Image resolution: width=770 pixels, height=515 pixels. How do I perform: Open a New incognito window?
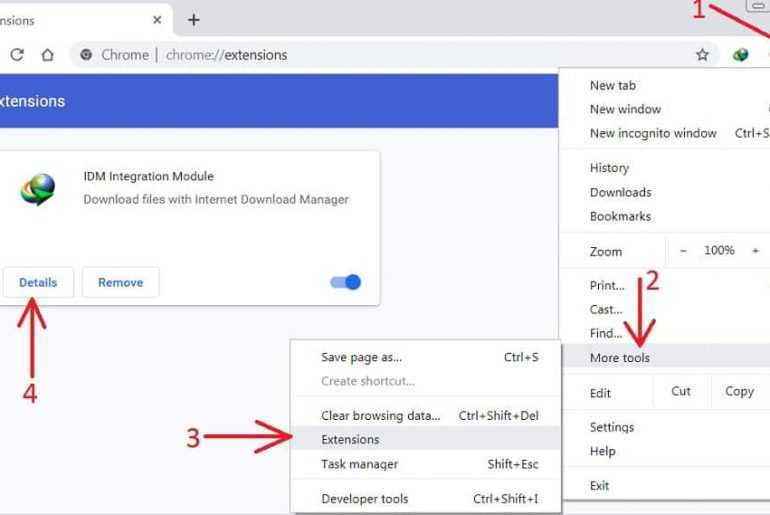coord(664,133)
